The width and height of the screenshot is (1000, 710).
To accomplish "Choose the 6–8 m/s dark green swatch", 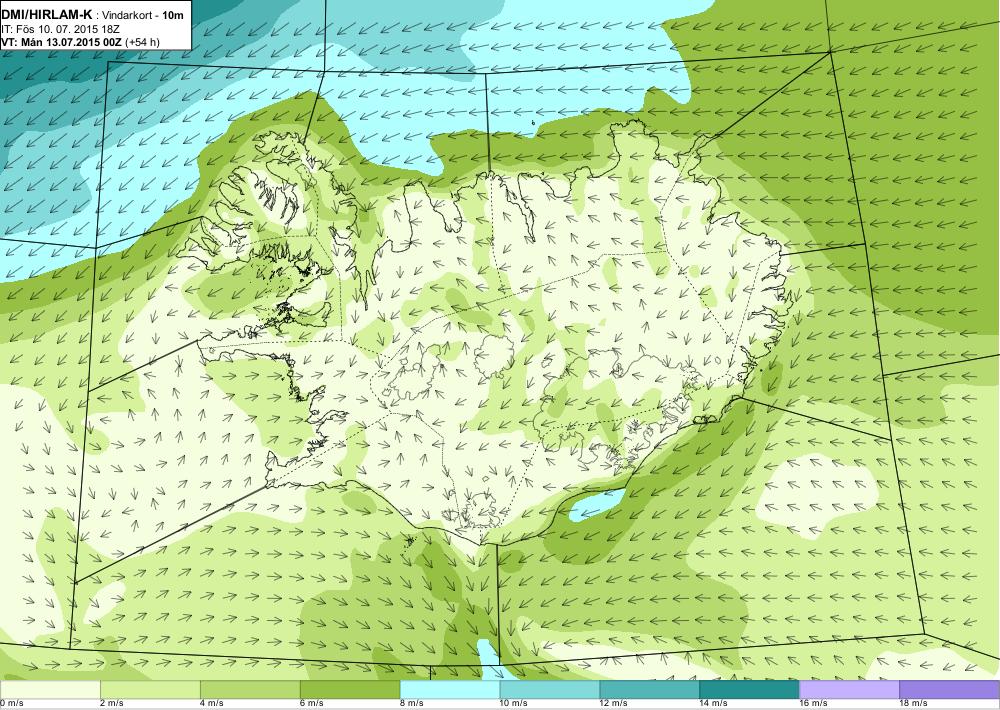I will coord(350,690).
